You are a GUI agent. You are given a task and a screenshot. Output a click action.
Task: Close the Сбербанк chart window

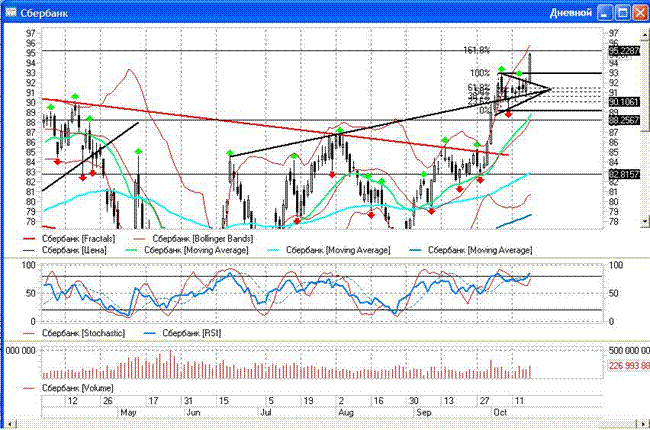coord(640,13)
